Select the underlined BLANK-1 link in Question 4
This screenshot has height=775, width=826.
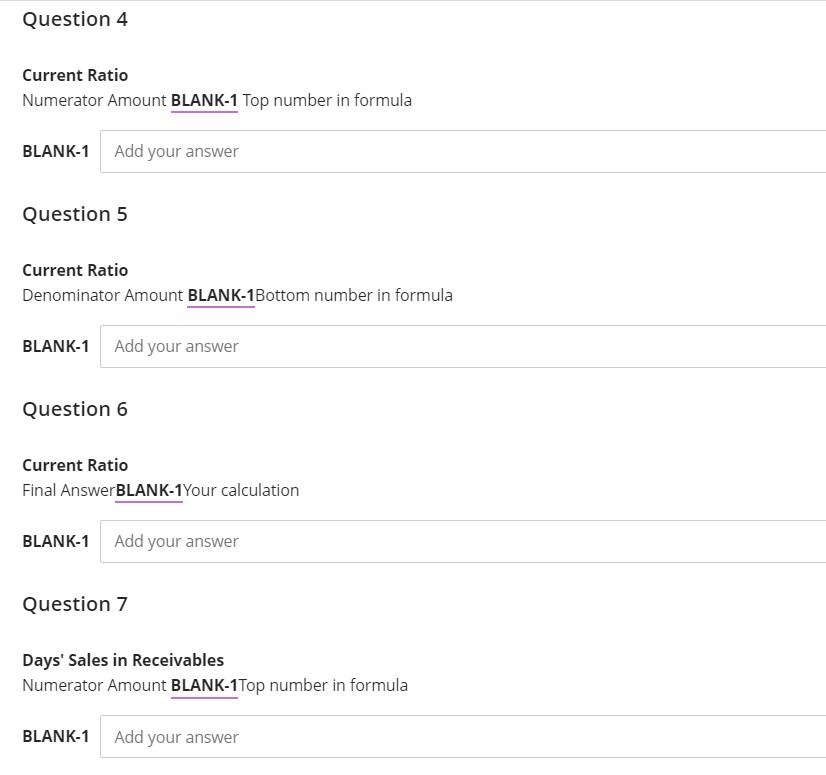(203, 100)
